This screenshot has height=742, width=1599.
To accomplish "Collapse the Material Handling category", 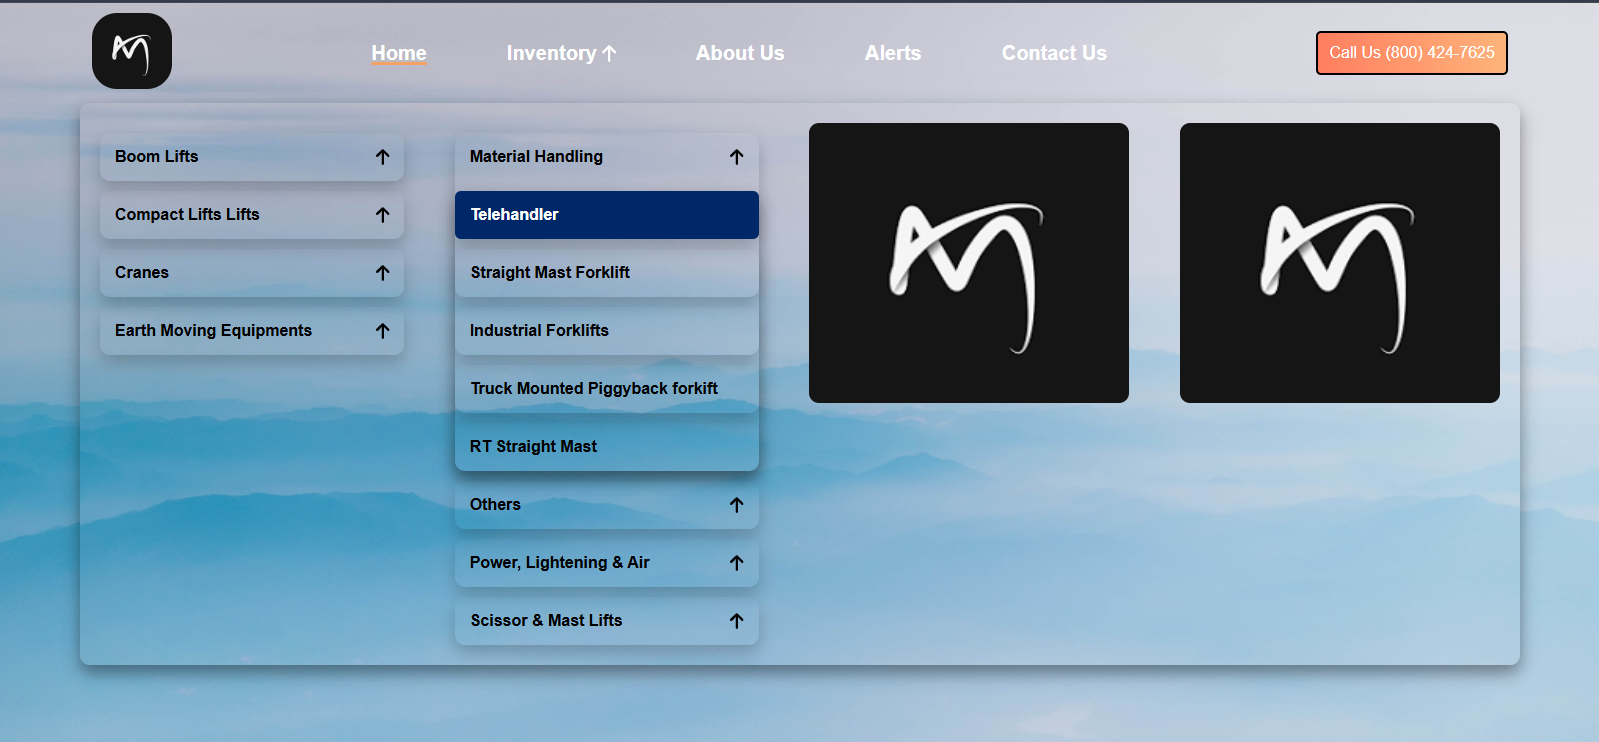I will (x=607, y=157).
